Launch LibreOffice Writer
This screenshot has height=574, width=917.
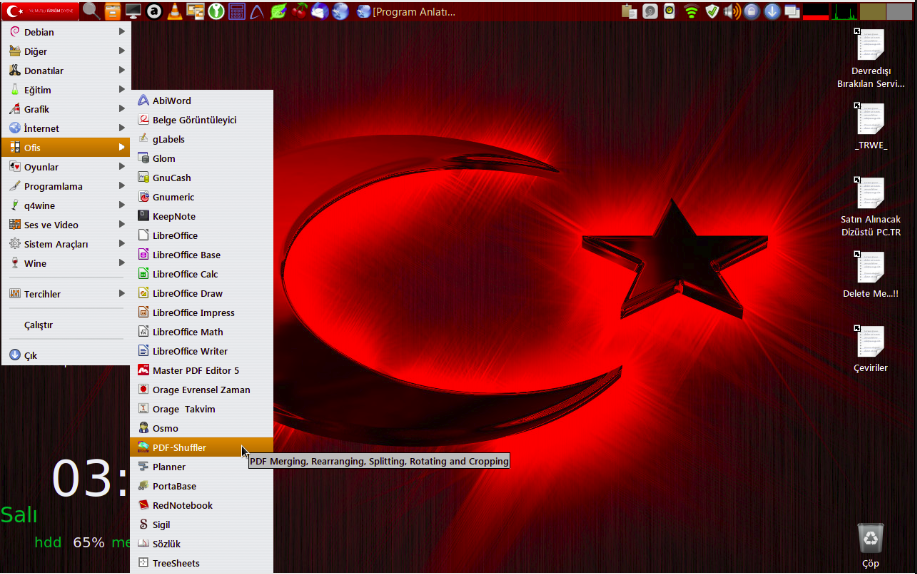[x=202, y=351]
